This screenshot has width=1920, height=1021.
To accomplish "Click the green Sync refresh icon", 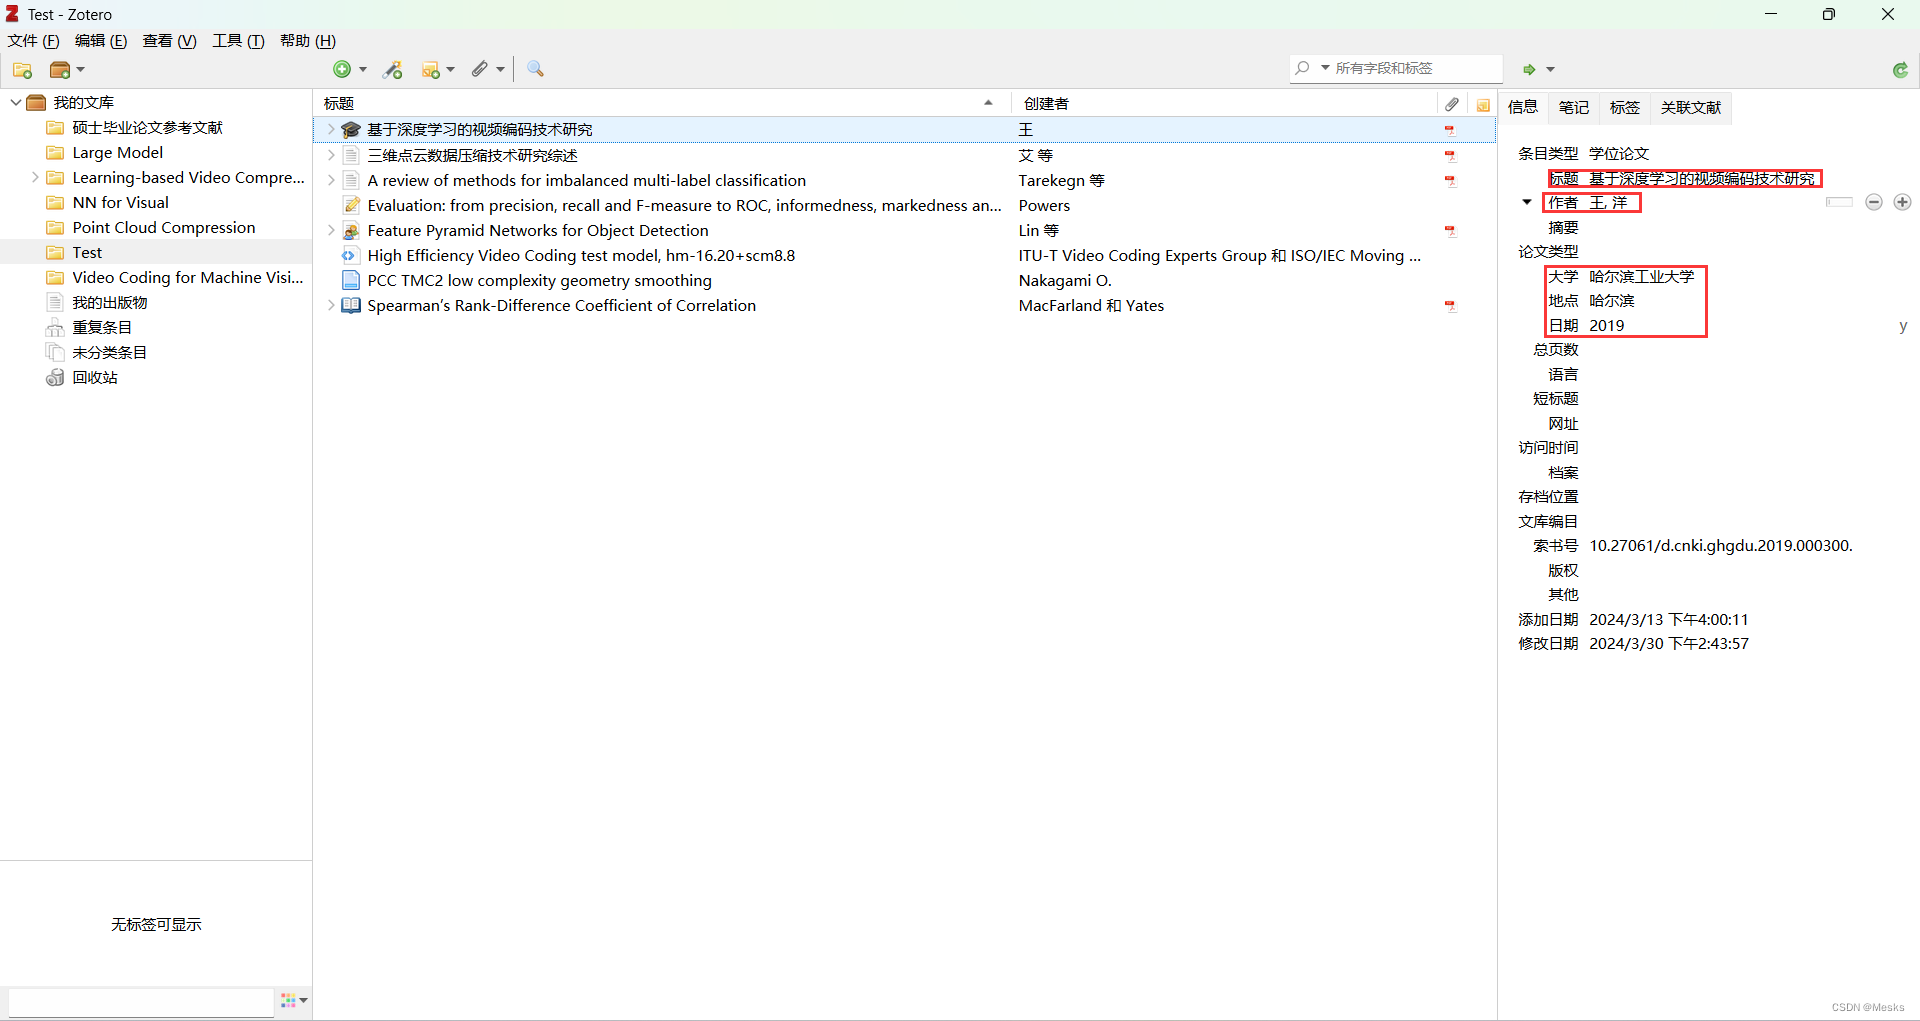I will [x=1901, y=69].
